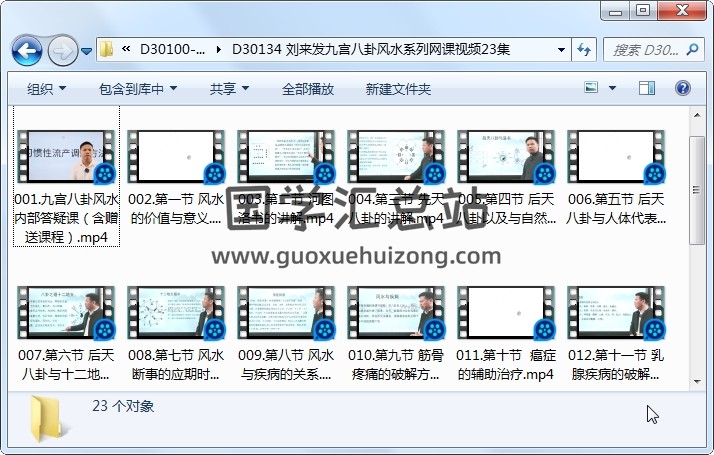
Task: Select the 003.第二节 河图洛书的讲解 video icon
Action: click(286, 156)
